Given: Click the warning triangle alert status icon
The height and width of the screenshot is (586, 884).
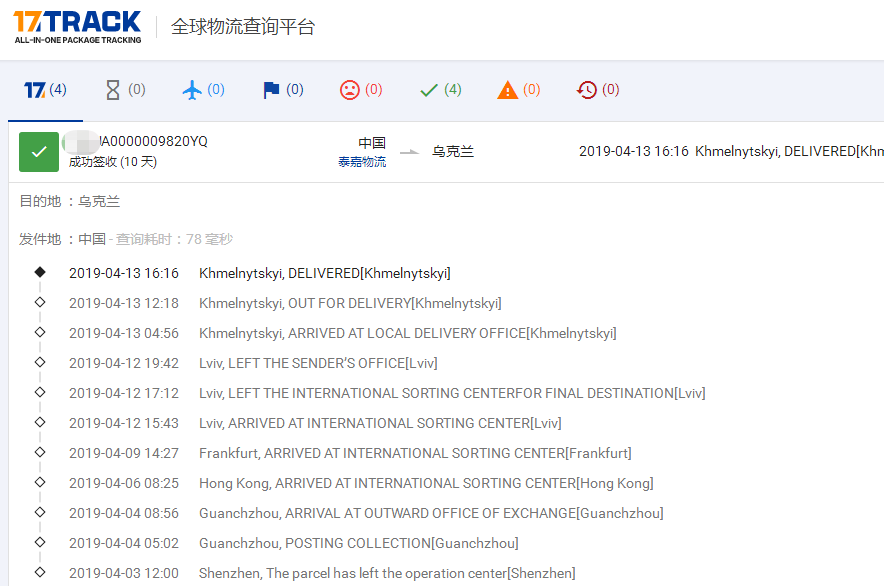Looking at the screenshot, I should [x=510, y=89].
